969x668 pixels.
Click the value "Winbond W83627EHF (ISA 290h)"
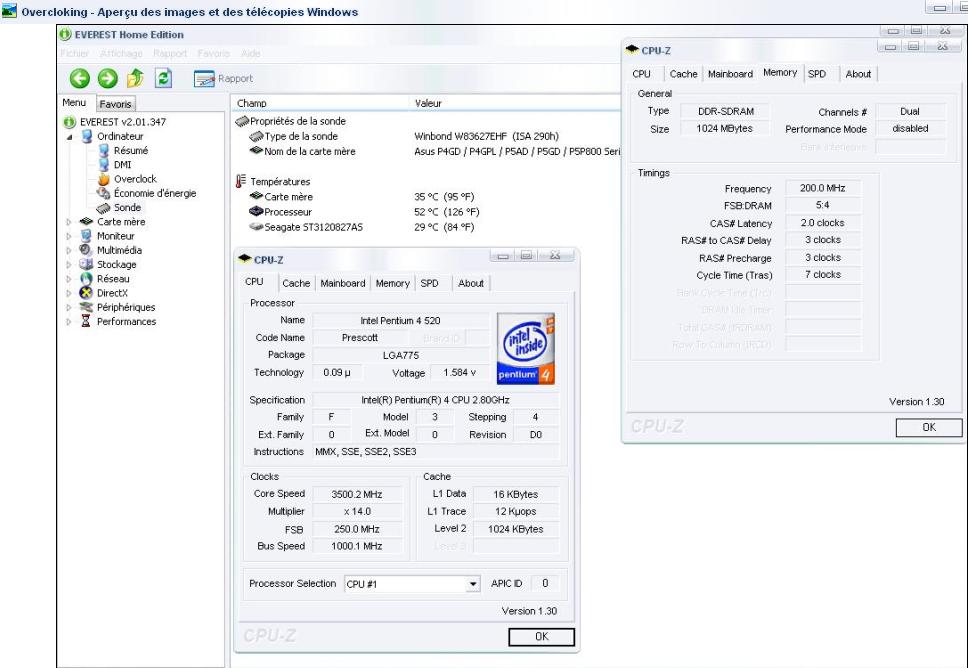(486, 137)
